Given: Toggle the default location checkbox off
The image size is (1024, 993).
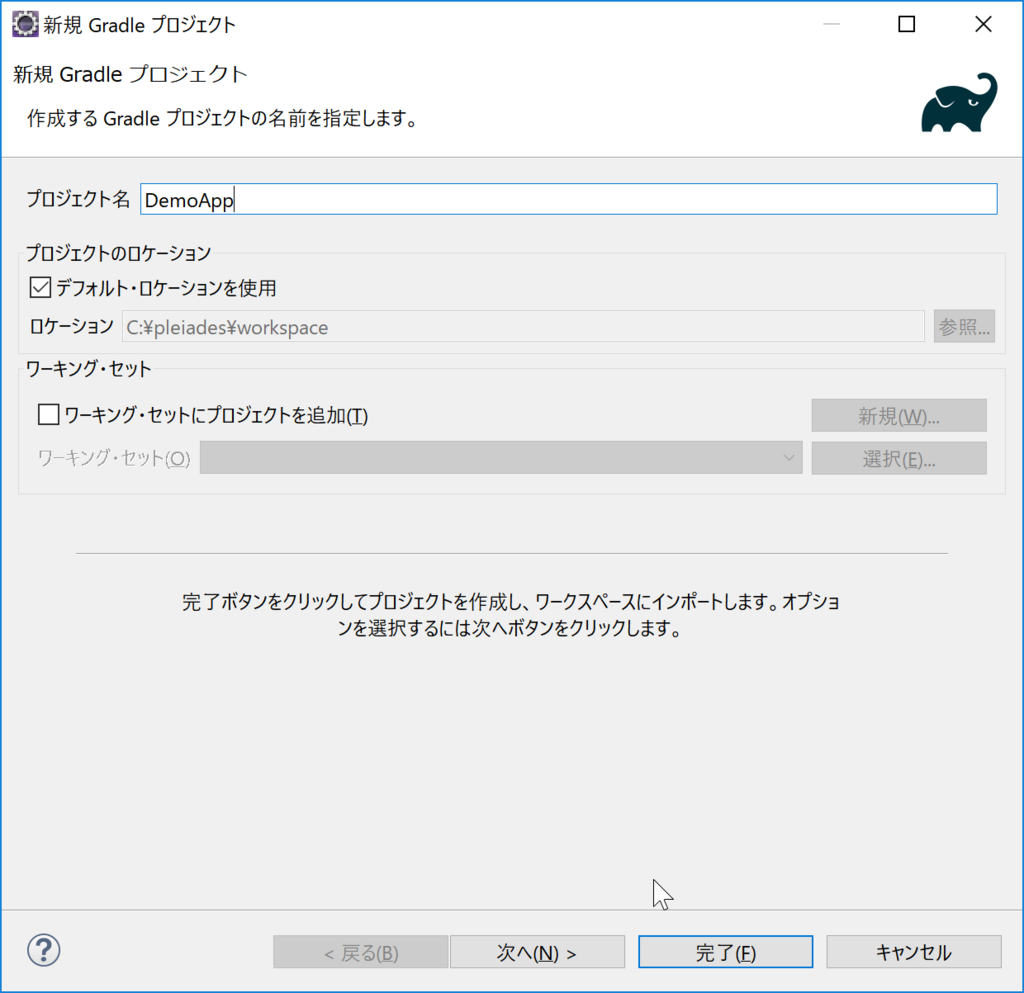Looking at the screenshot, I should point(42,288).
